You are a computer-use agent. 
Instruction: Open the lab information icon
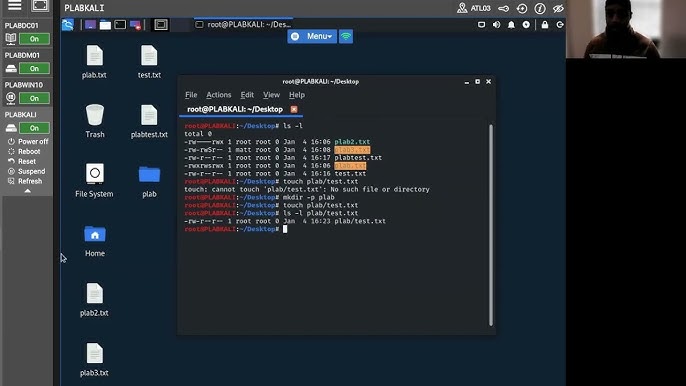click(540, 8)
